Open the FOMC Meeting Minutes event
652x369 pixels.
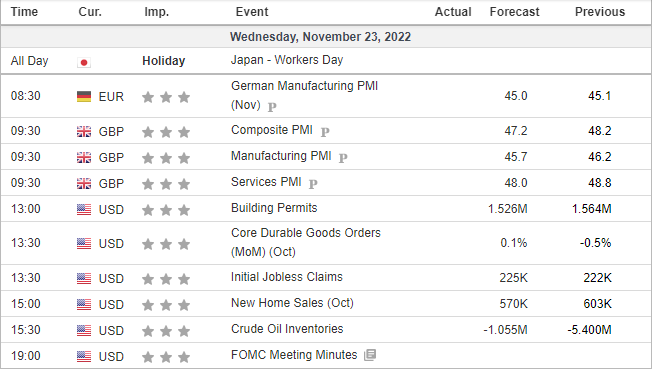(294, 355)
